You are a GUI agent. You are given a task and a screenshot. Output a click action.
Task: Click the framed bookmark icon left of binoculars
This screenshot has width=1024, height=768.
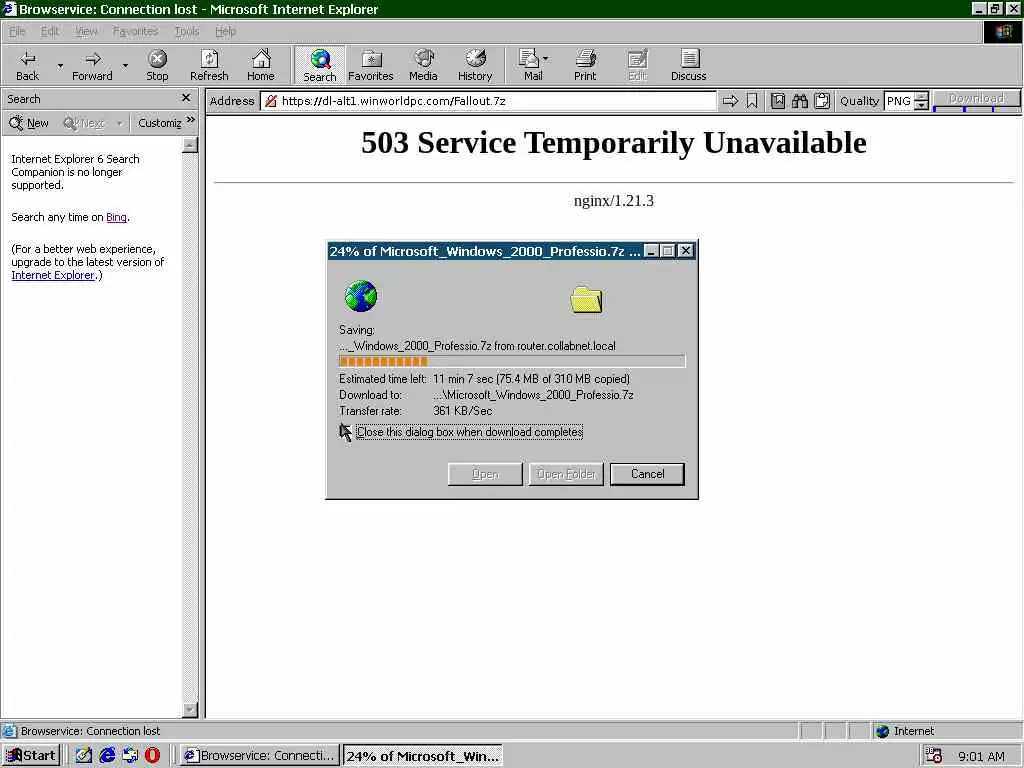pyautogui.click(x=777, y=101)
